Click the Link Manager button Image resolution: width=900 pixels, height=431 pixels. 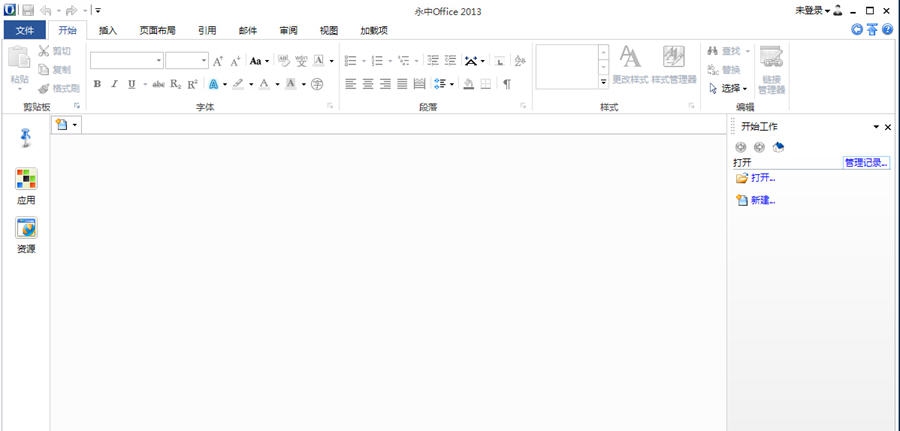(x=771, y=70)
